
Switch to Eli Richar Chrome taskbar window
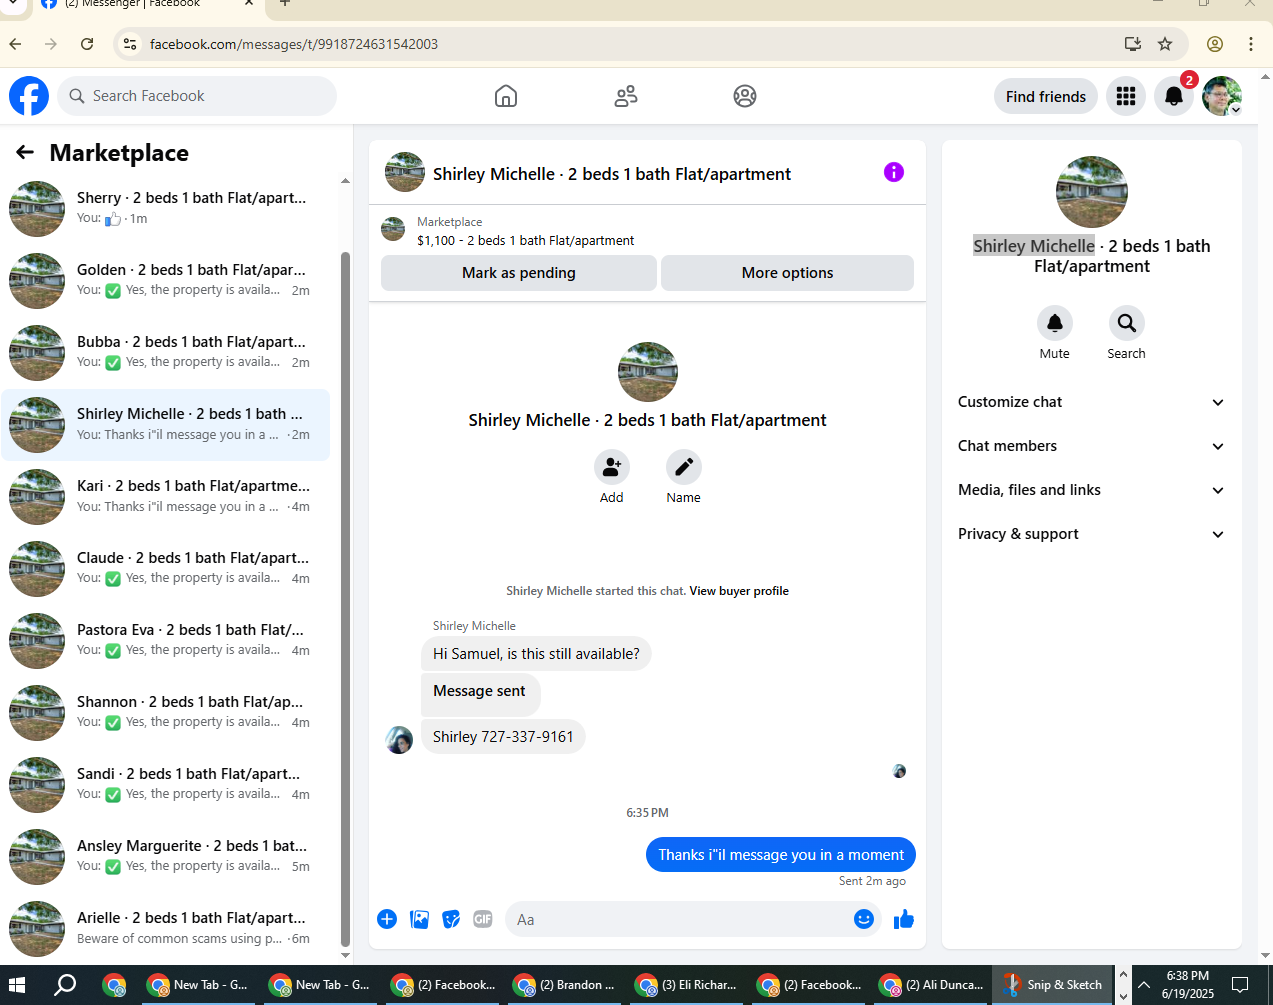686,985
